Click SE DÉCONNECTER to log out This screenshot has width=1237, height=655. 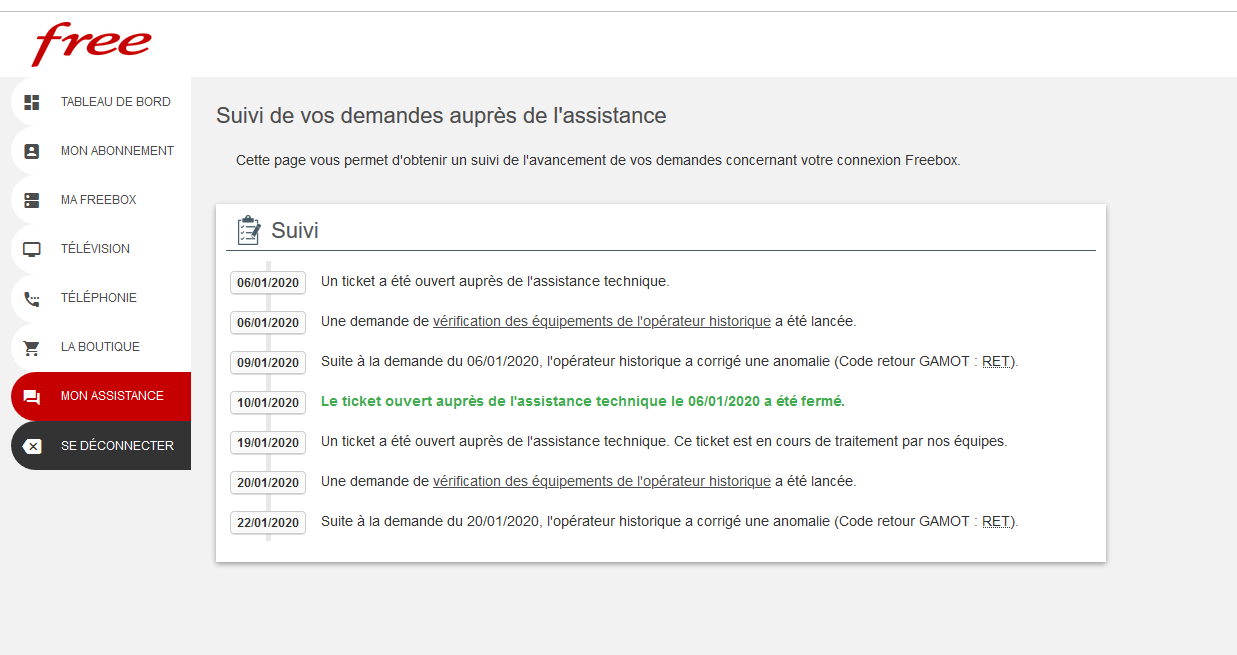click(101, 446)
